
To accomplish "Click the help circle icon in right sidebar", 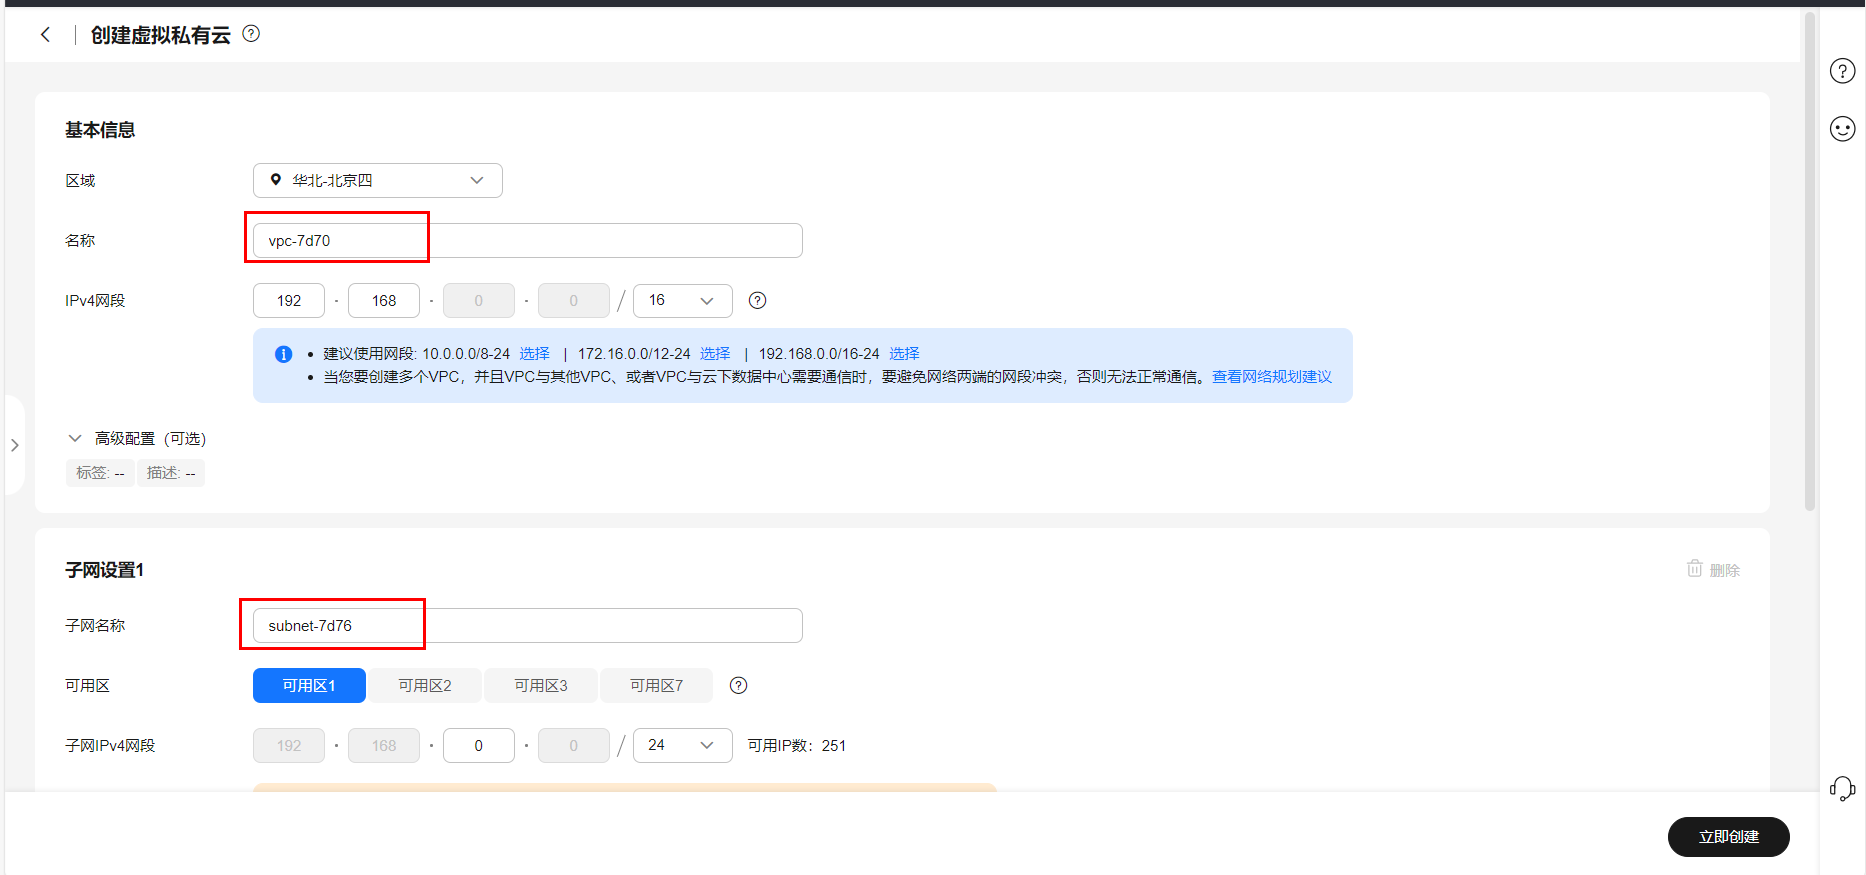I will 1842,71.
